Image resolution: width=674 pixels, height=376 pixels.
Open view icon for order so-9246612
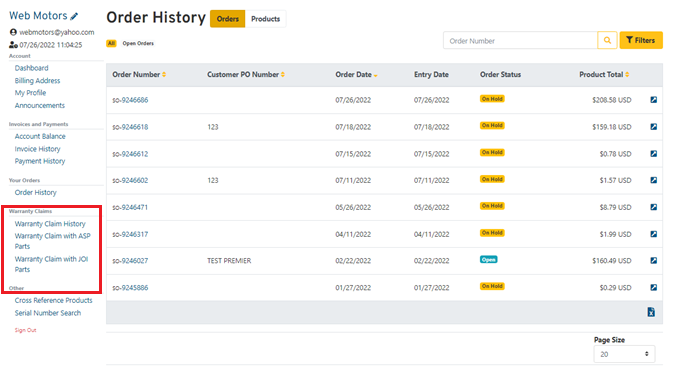(653, 153)
